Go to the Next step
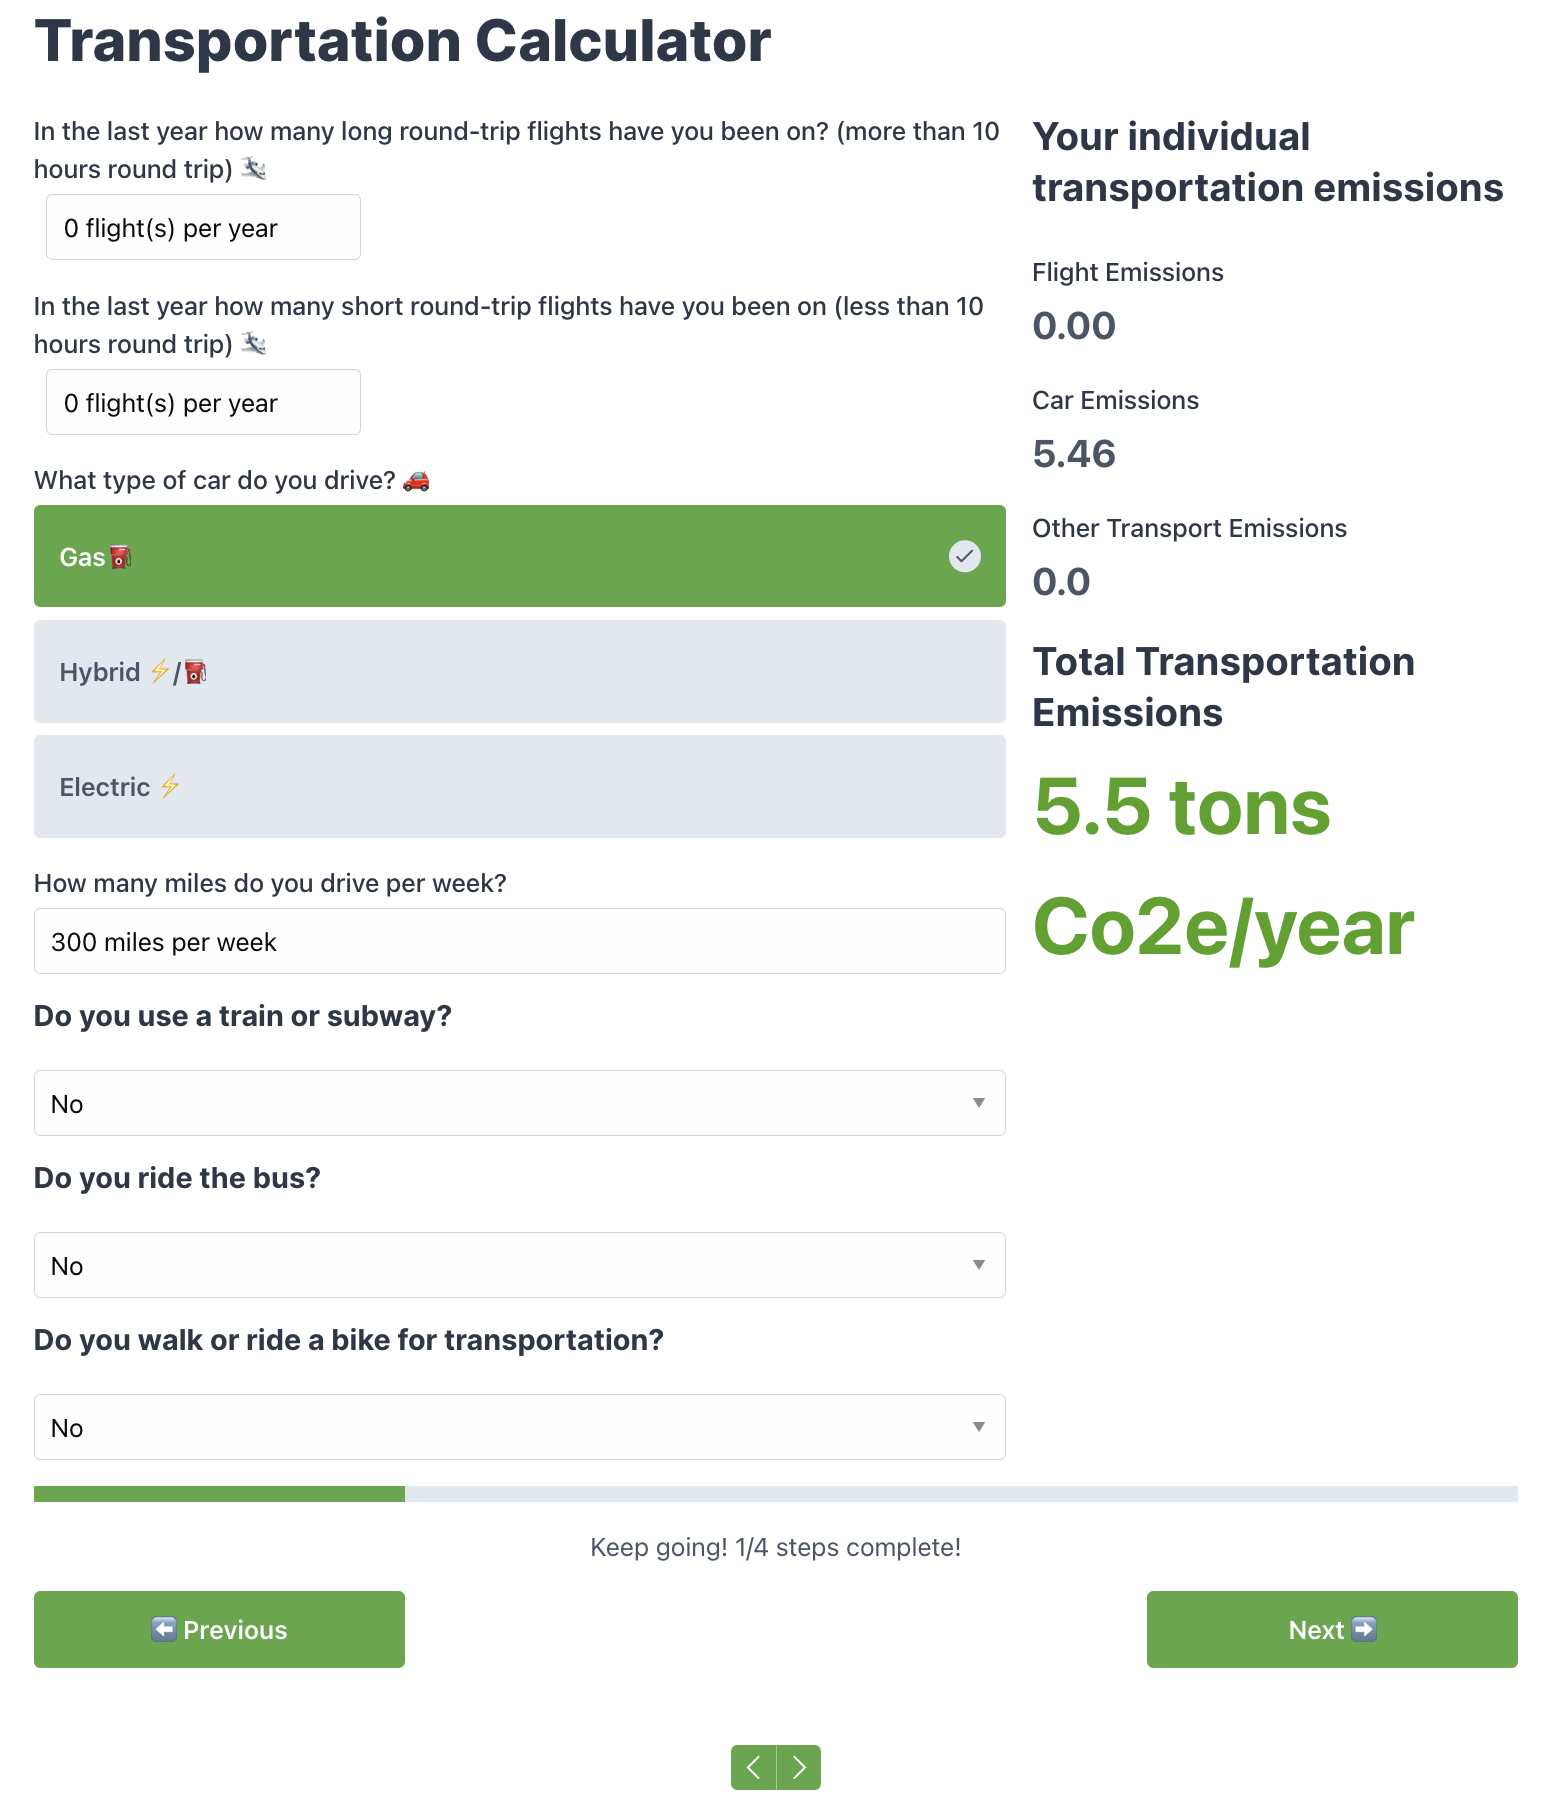 click(1331, 1629)
